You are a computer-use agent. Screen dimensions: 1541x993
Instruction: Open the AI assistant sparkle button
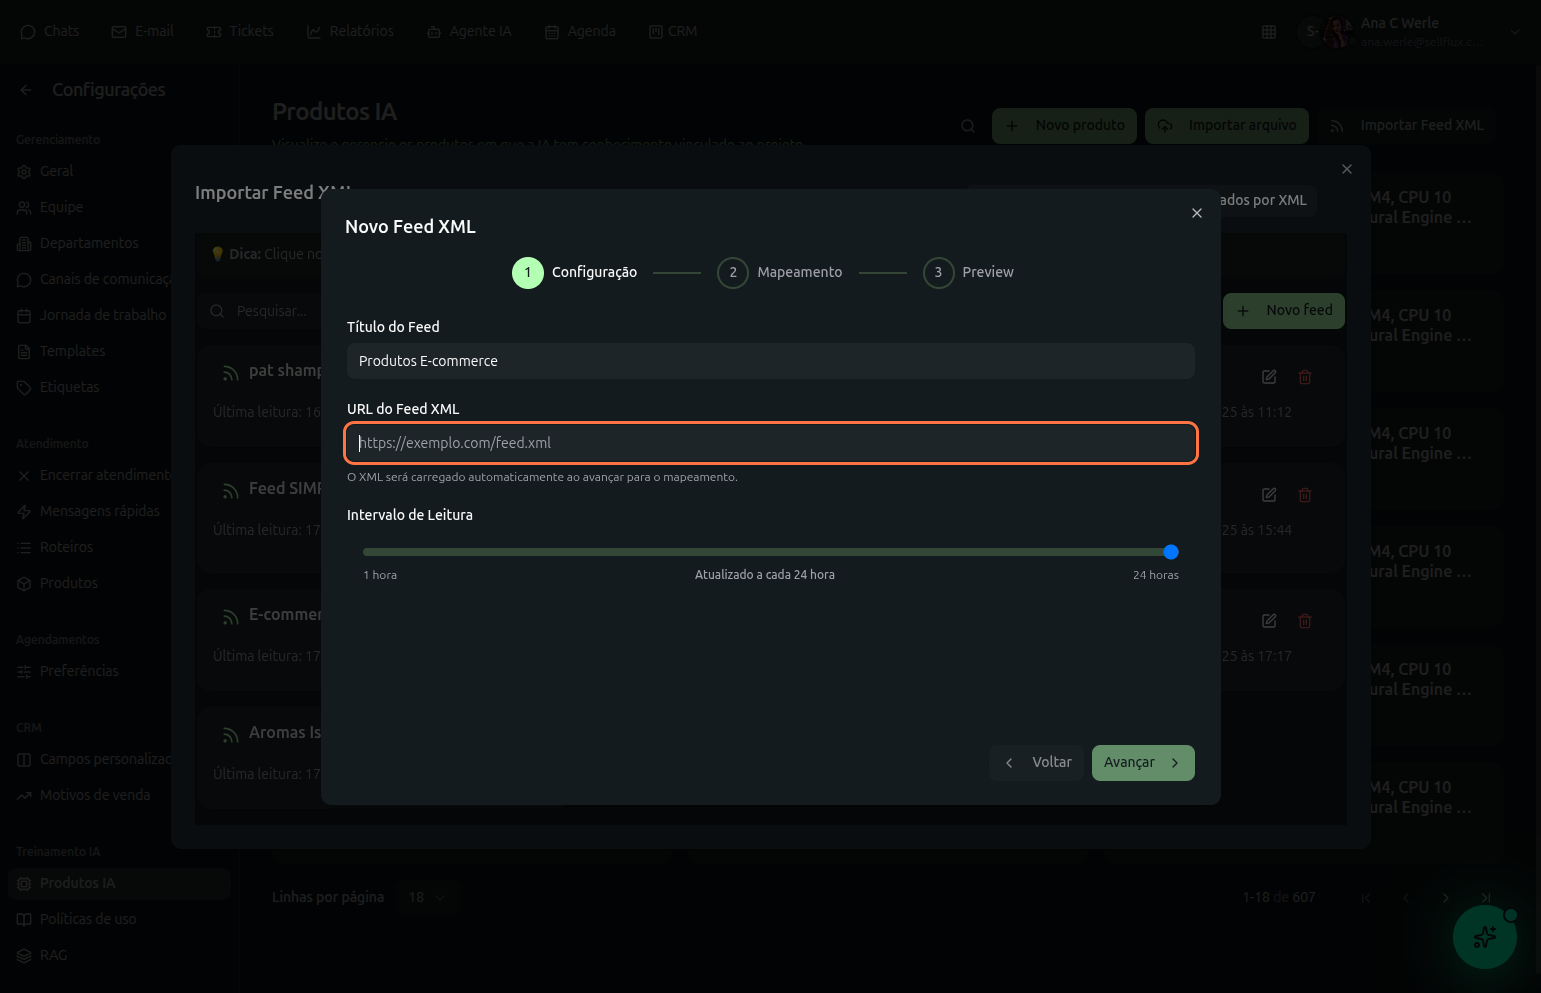pyautogui.click(x=1484, y=937)
